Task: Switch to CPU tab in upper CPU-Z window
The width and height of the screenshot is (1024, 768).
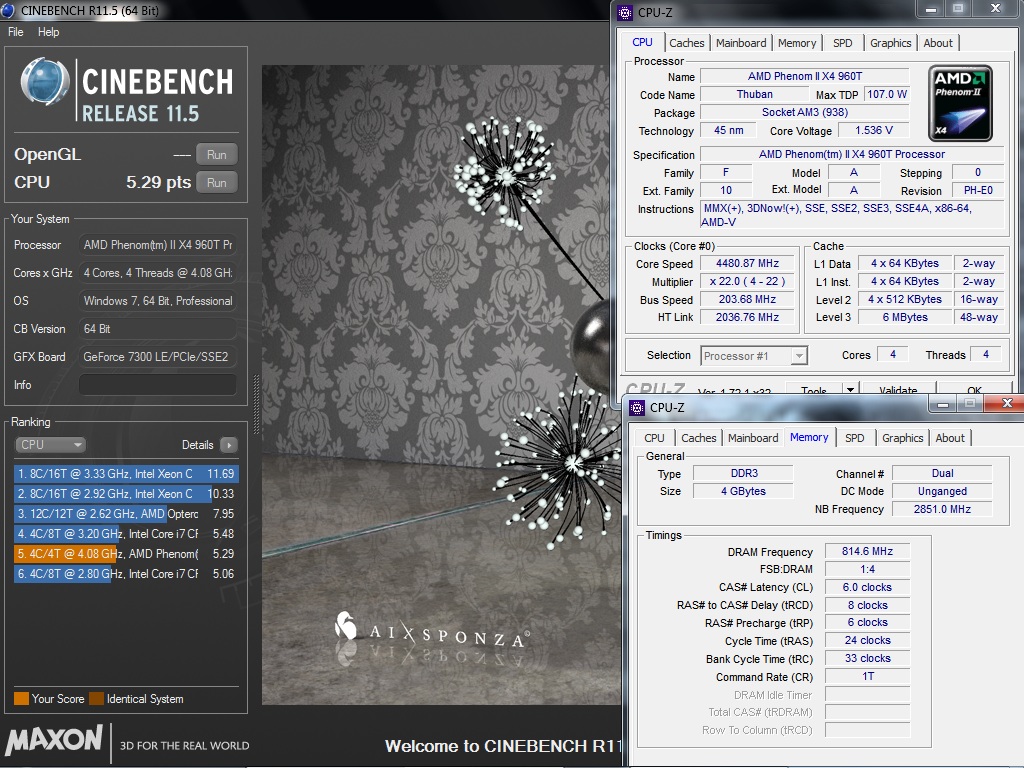Action: [643, 42]
